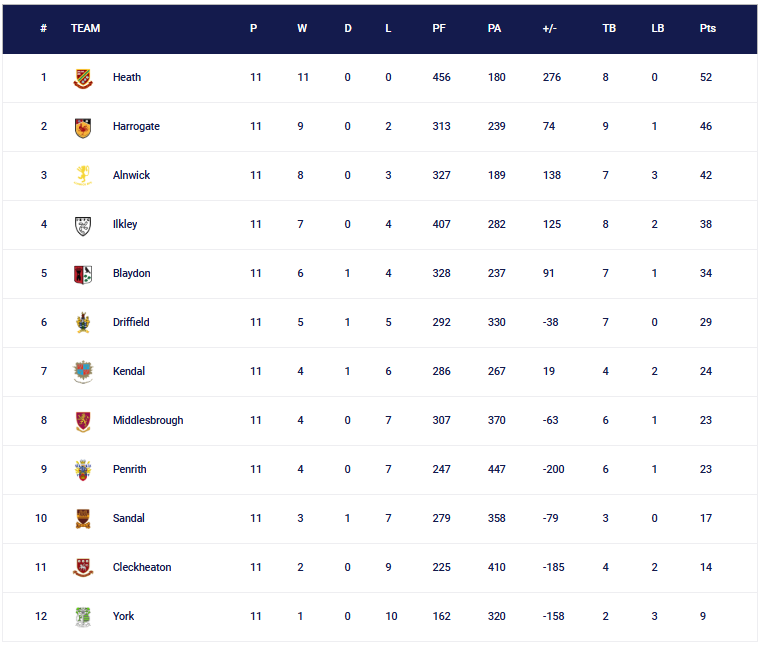Select the Alnwick club logo
The width and height of the screenshot is (759, 645).
pyautogui.click(x=84, y=176)
